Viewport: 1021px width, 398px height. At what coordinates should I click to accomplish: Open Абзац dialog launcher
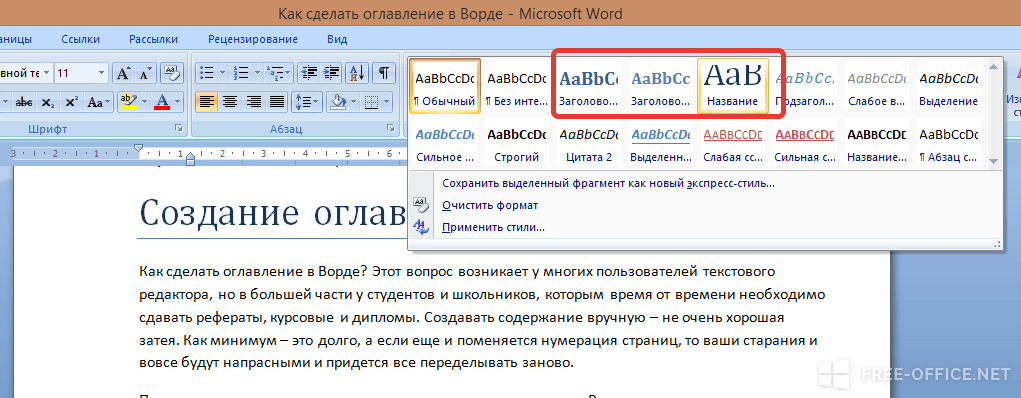[x=391, y=129]
